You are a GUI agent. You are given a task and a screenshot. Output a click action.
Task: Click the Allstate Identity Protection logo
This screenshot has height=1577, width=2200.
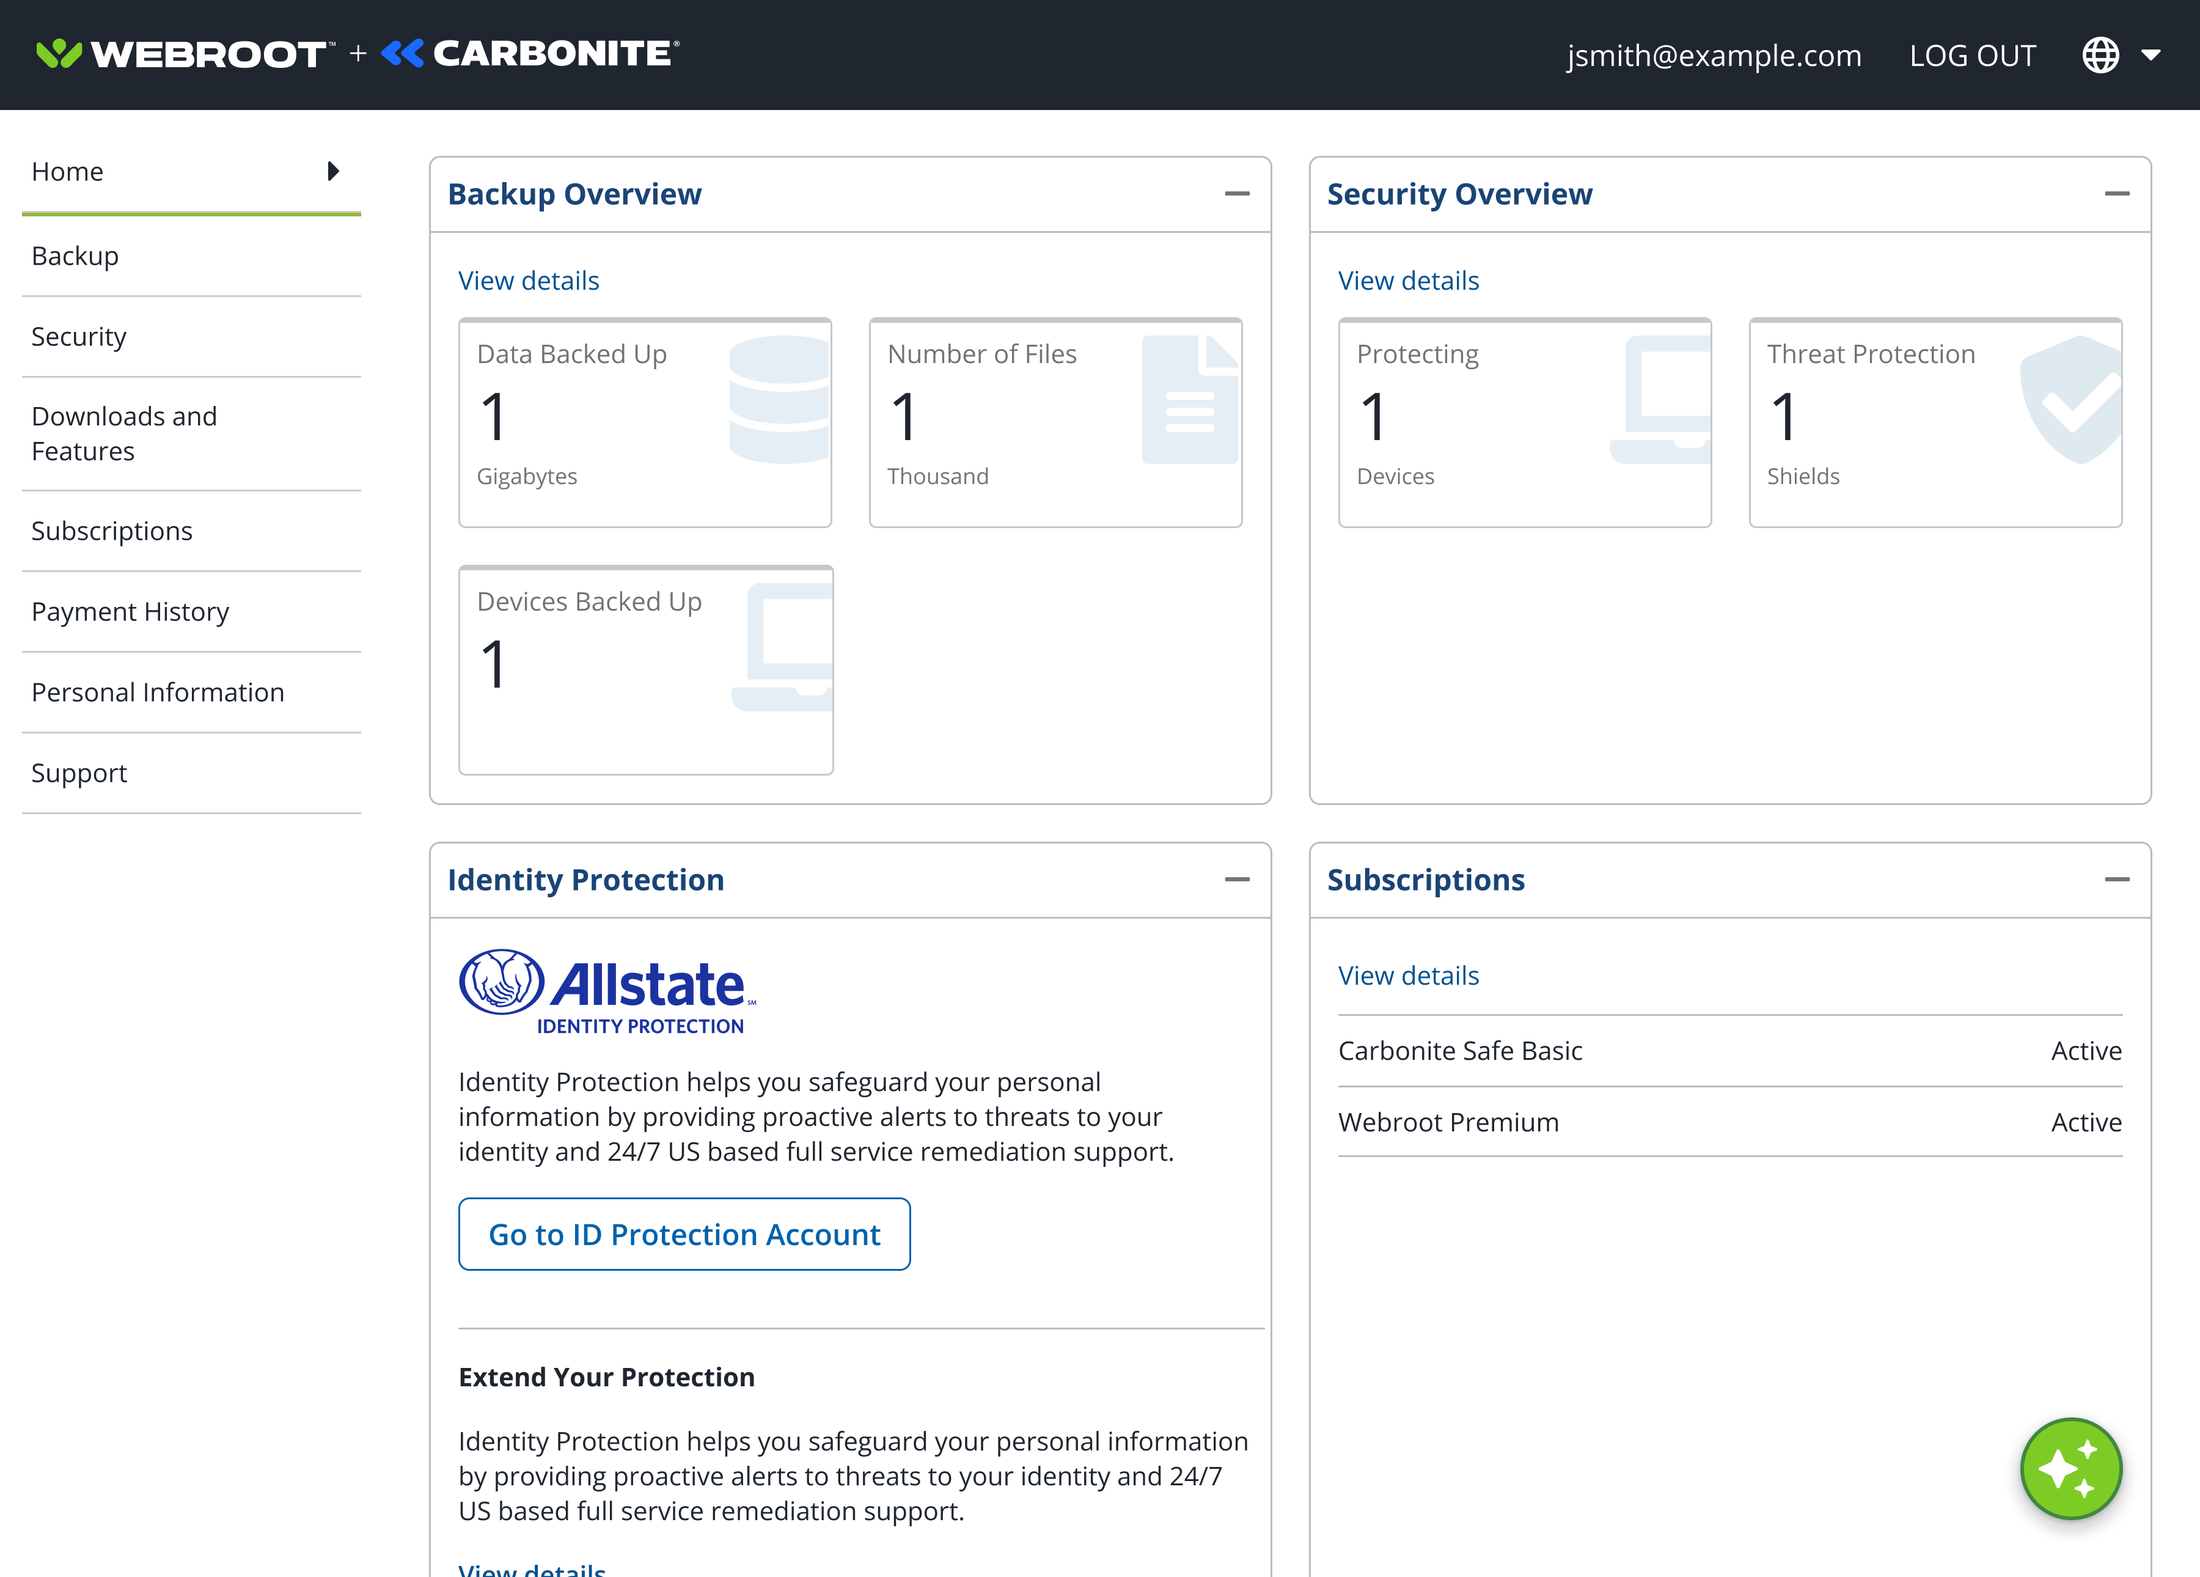(608, 992)
